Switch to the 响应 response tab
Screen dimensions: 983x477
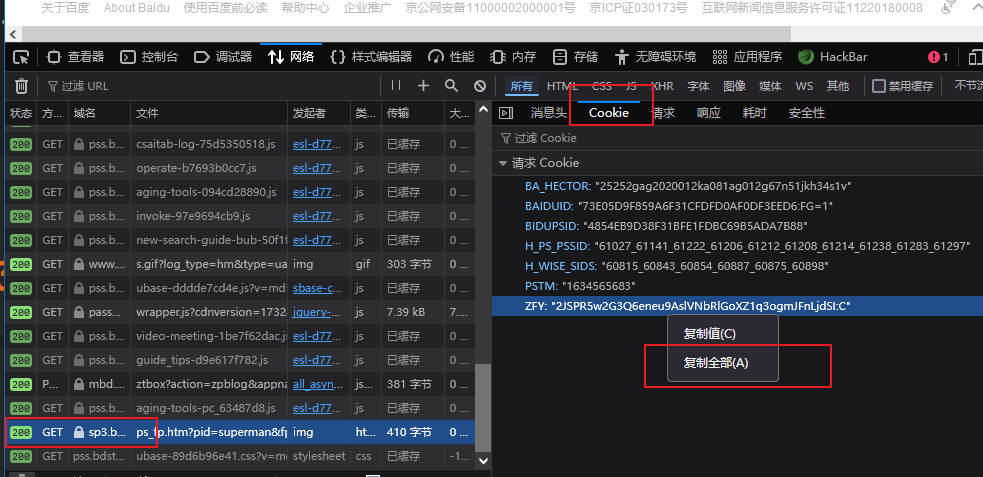[708, 113]
